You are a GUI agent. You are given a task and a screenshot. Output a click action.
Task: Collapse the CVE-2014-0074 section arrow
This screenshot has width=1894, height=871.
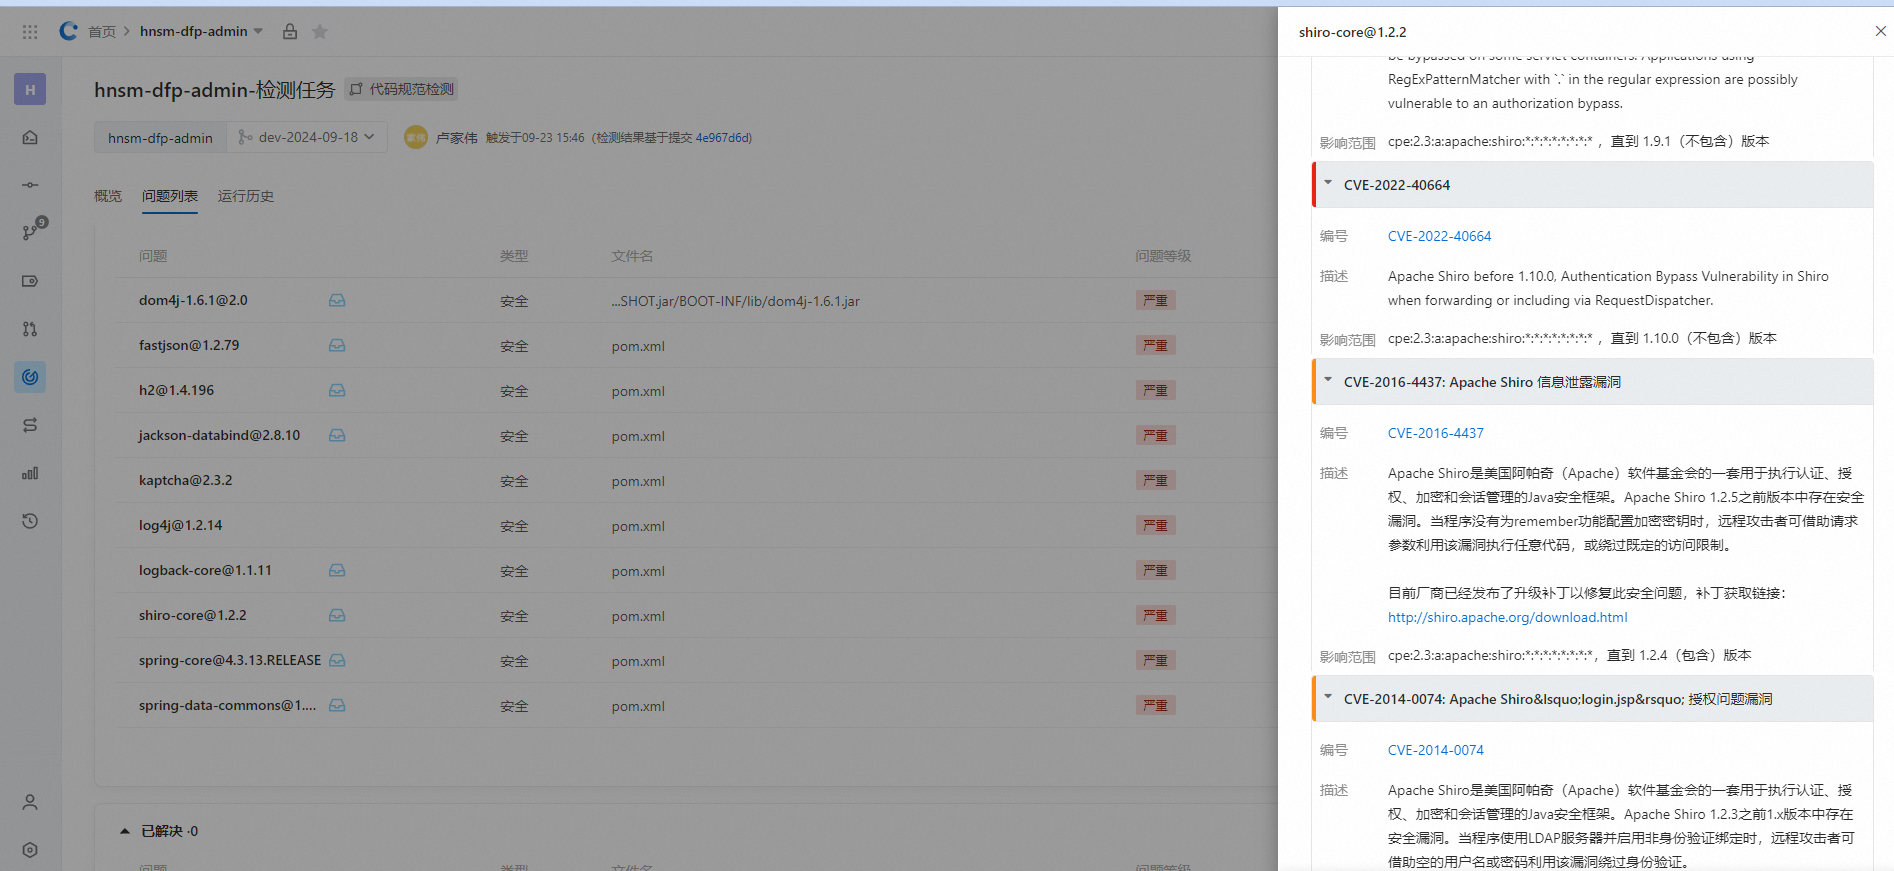click(x=1328, y=697)
